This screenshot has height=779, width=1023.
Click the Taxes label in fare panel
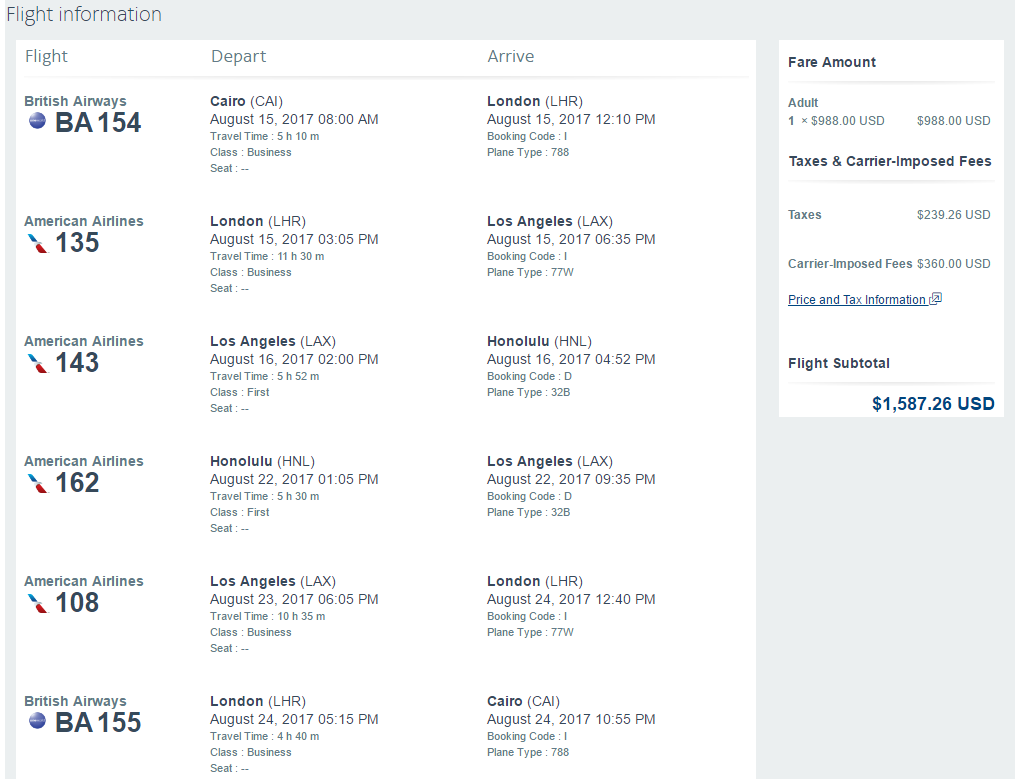coord(804,215)
